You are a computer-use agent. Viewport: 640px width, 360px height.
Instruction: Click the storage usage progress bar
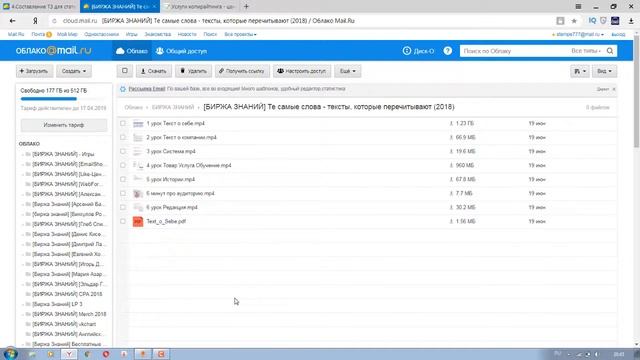pos(63,99)
